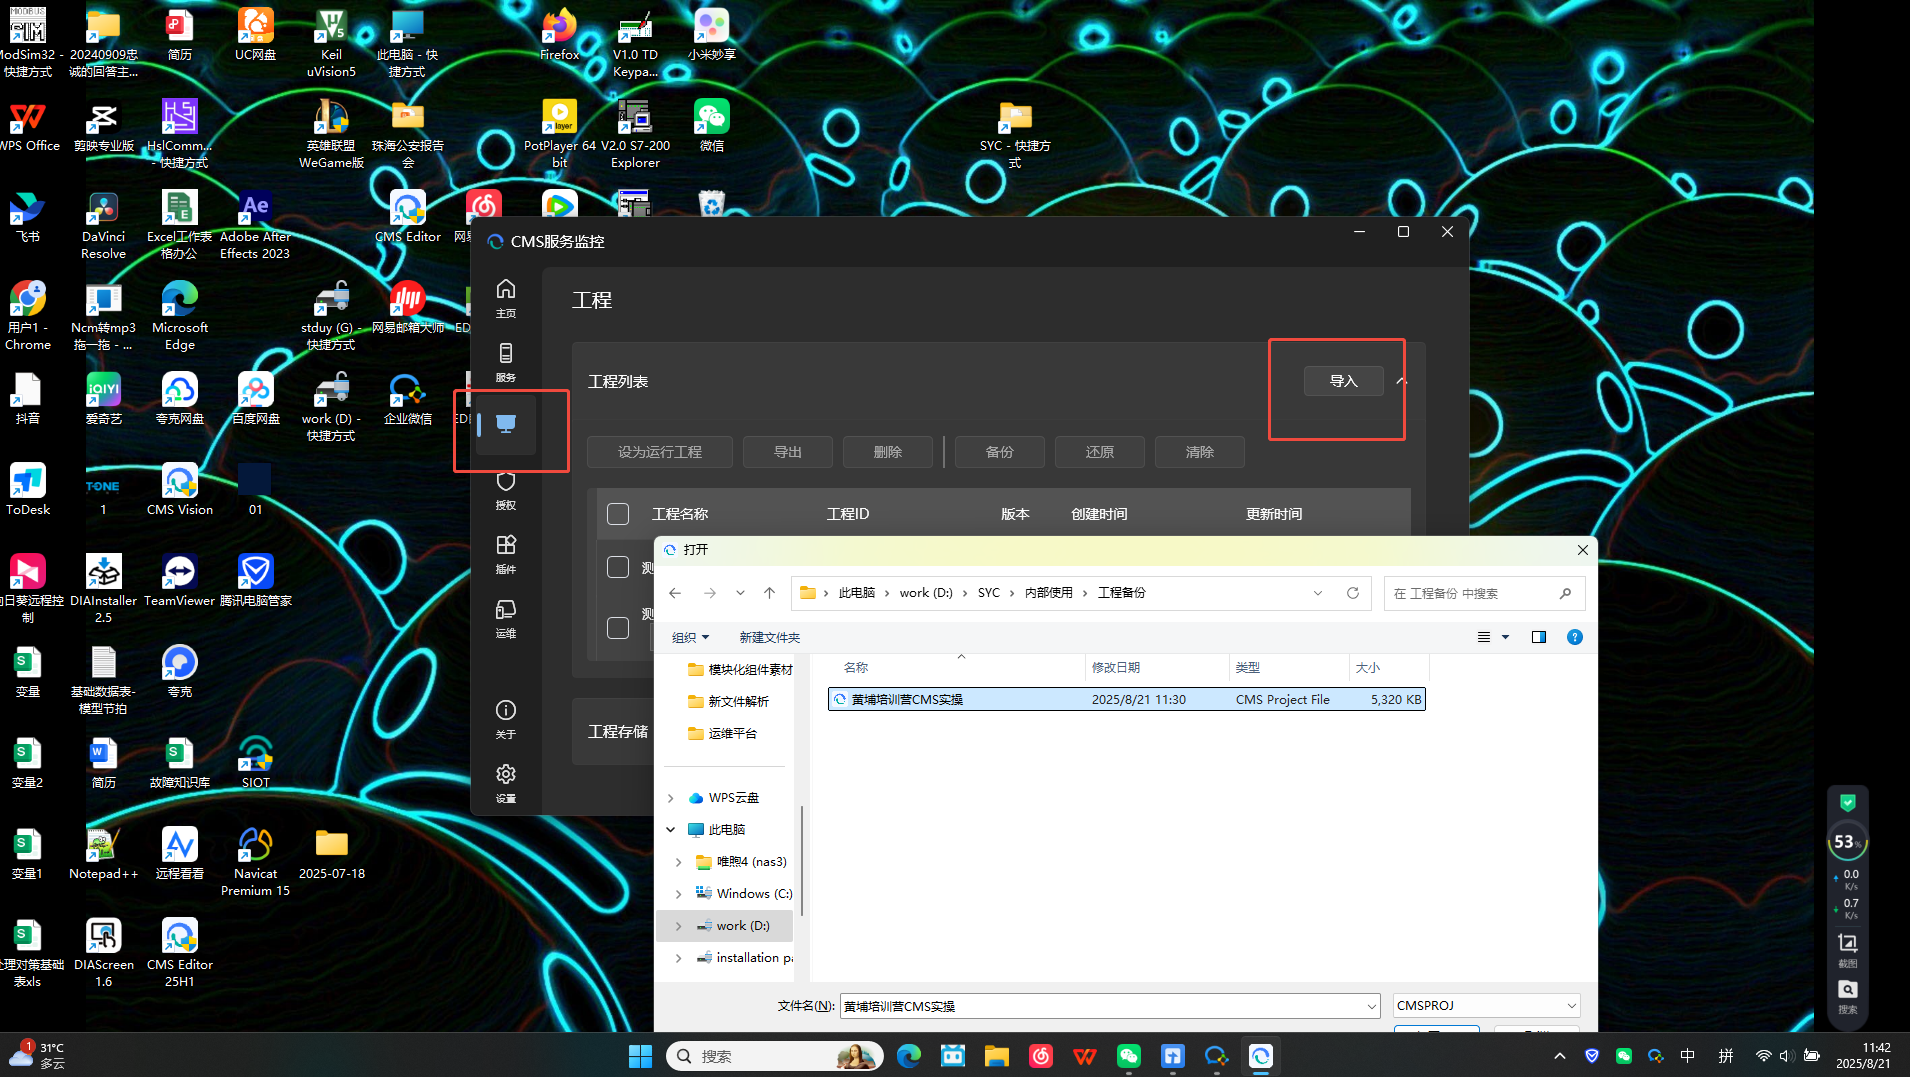Open the 主页 home sidebar icon
Viewport: 1910px width, 1077px height.
[x=506, y=297]
